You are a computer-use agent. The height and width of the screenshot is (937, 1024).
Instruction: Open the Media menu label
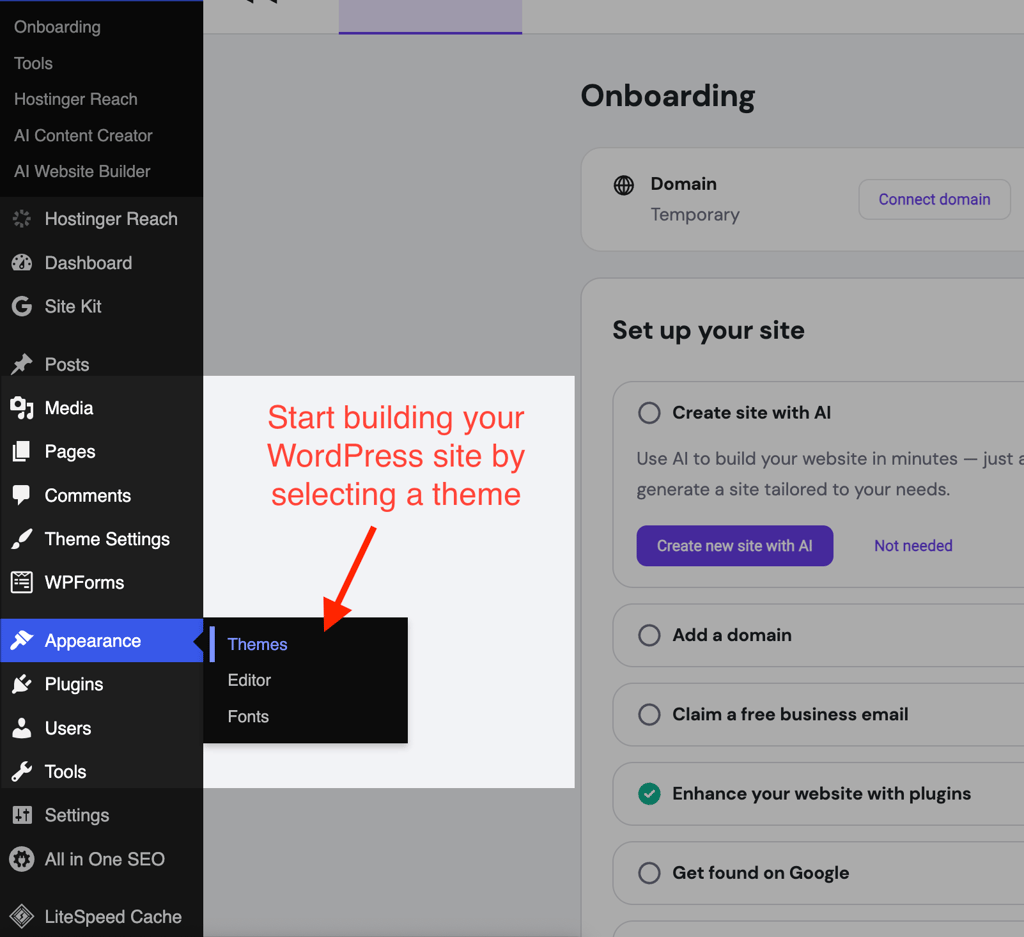pyautogui.click(x=69, y=408)
